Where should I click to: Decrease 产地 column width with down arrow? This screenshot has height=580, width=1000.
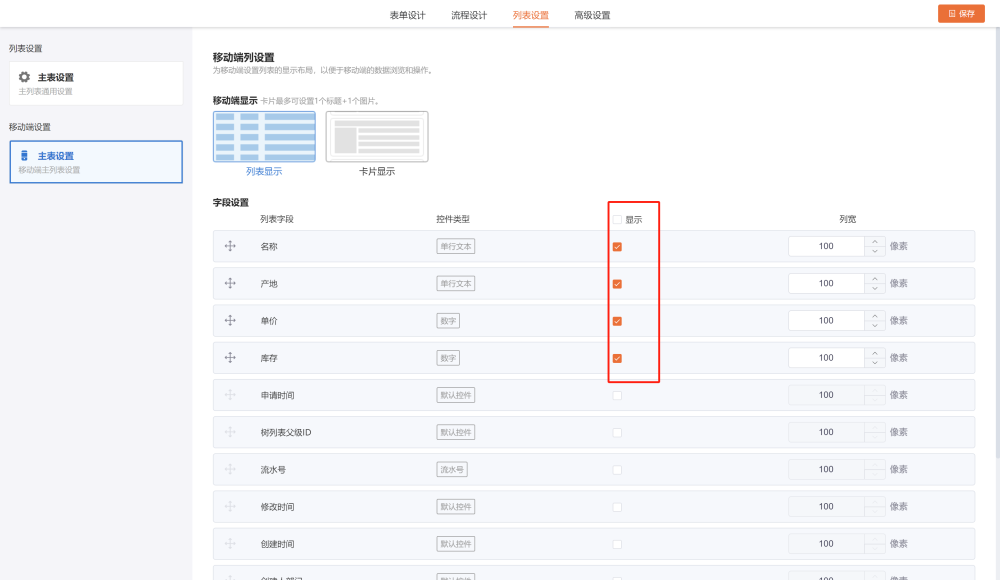(875, 289)
